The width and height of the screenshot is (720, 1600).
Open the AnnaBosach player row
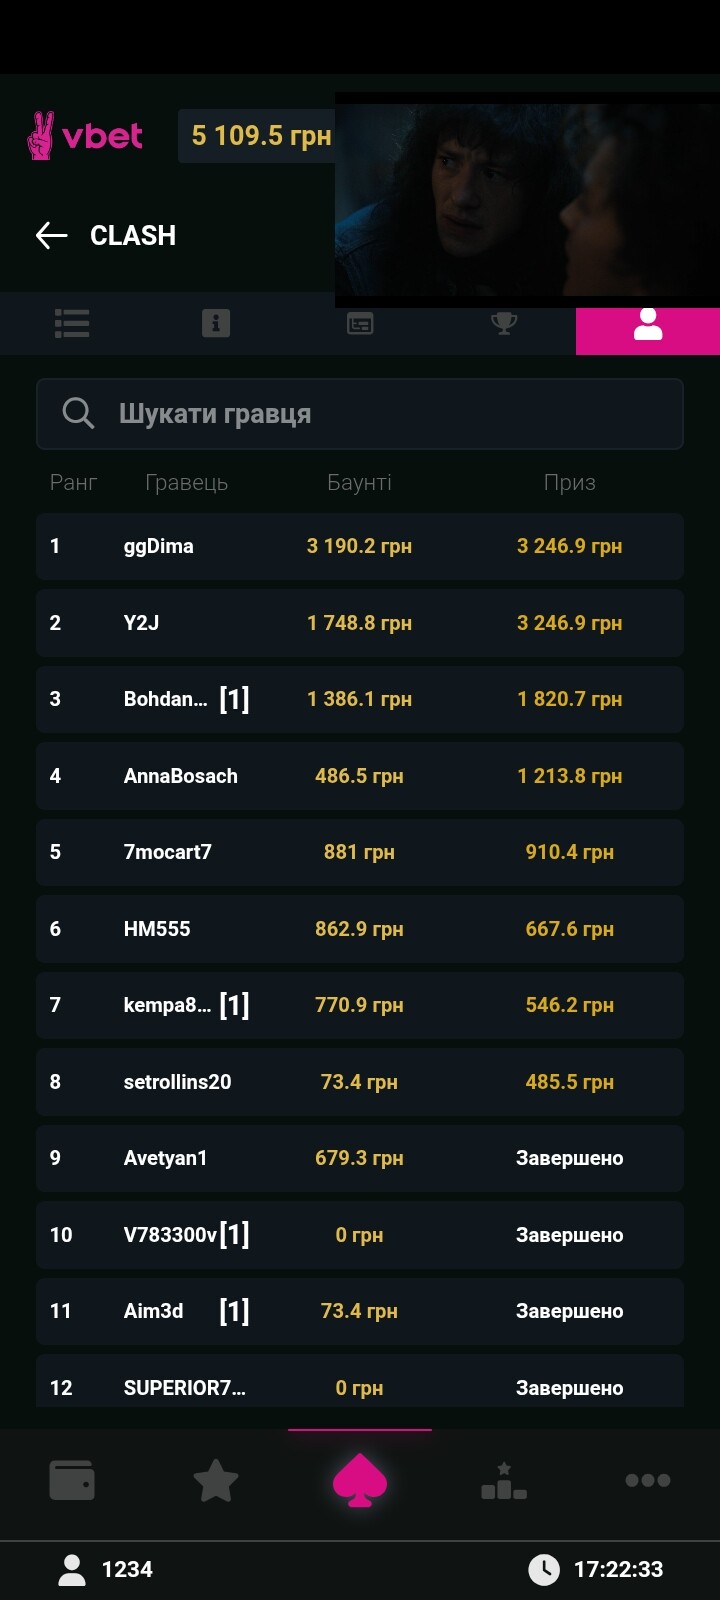click(x=360, y=776)
